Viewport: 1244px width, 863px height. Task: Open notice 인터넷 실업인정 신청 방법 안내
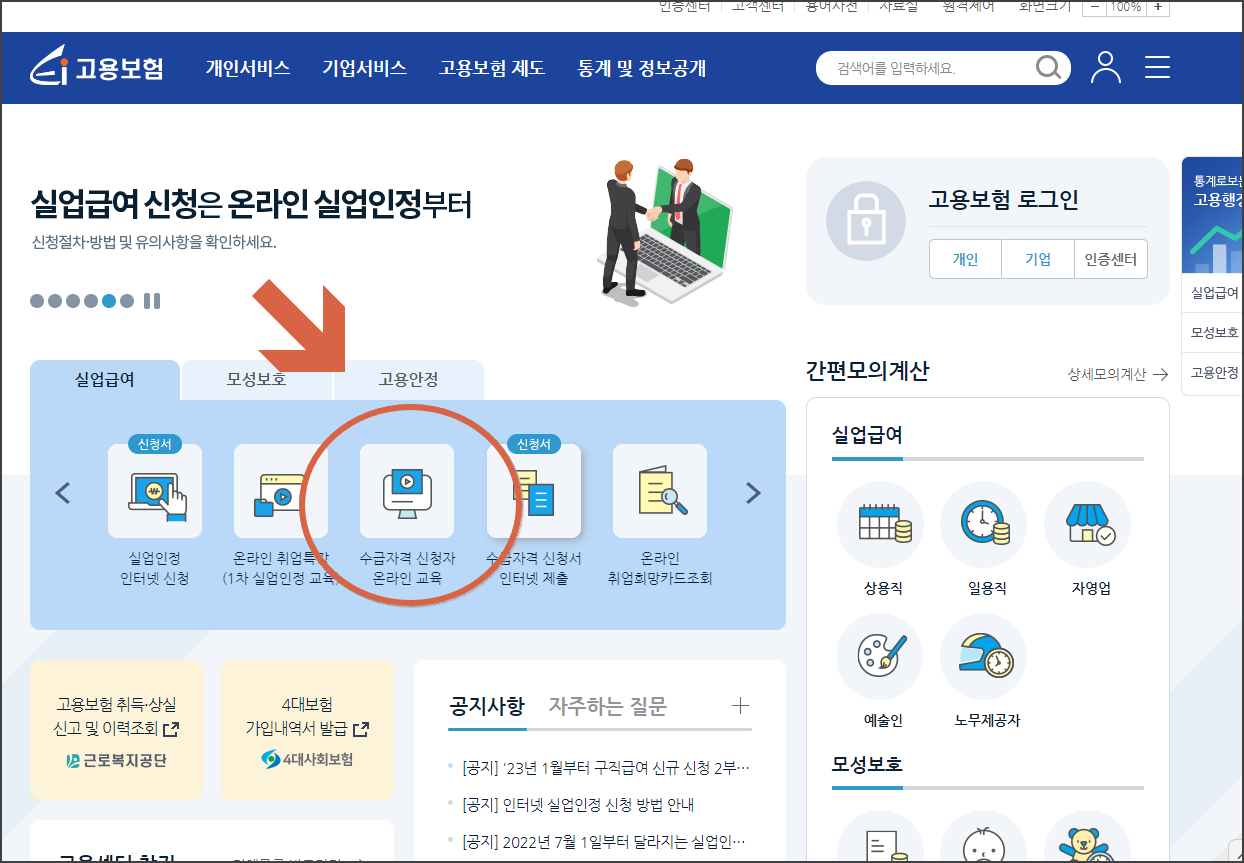click(578, 804)
